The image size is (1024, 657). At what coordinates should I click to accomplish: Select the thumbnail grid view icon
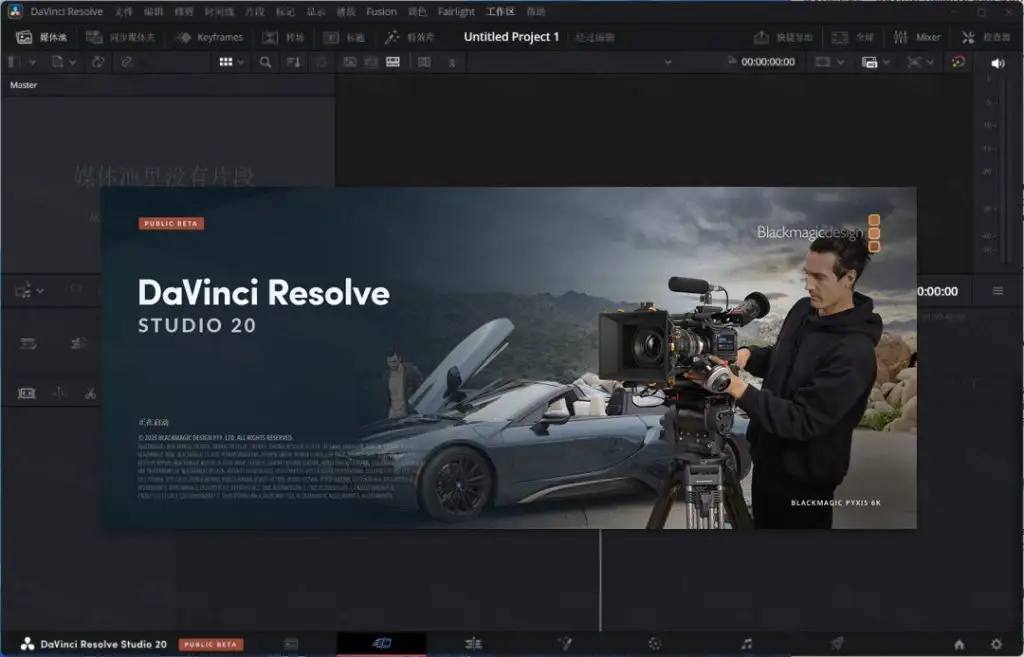coord(225,62)
